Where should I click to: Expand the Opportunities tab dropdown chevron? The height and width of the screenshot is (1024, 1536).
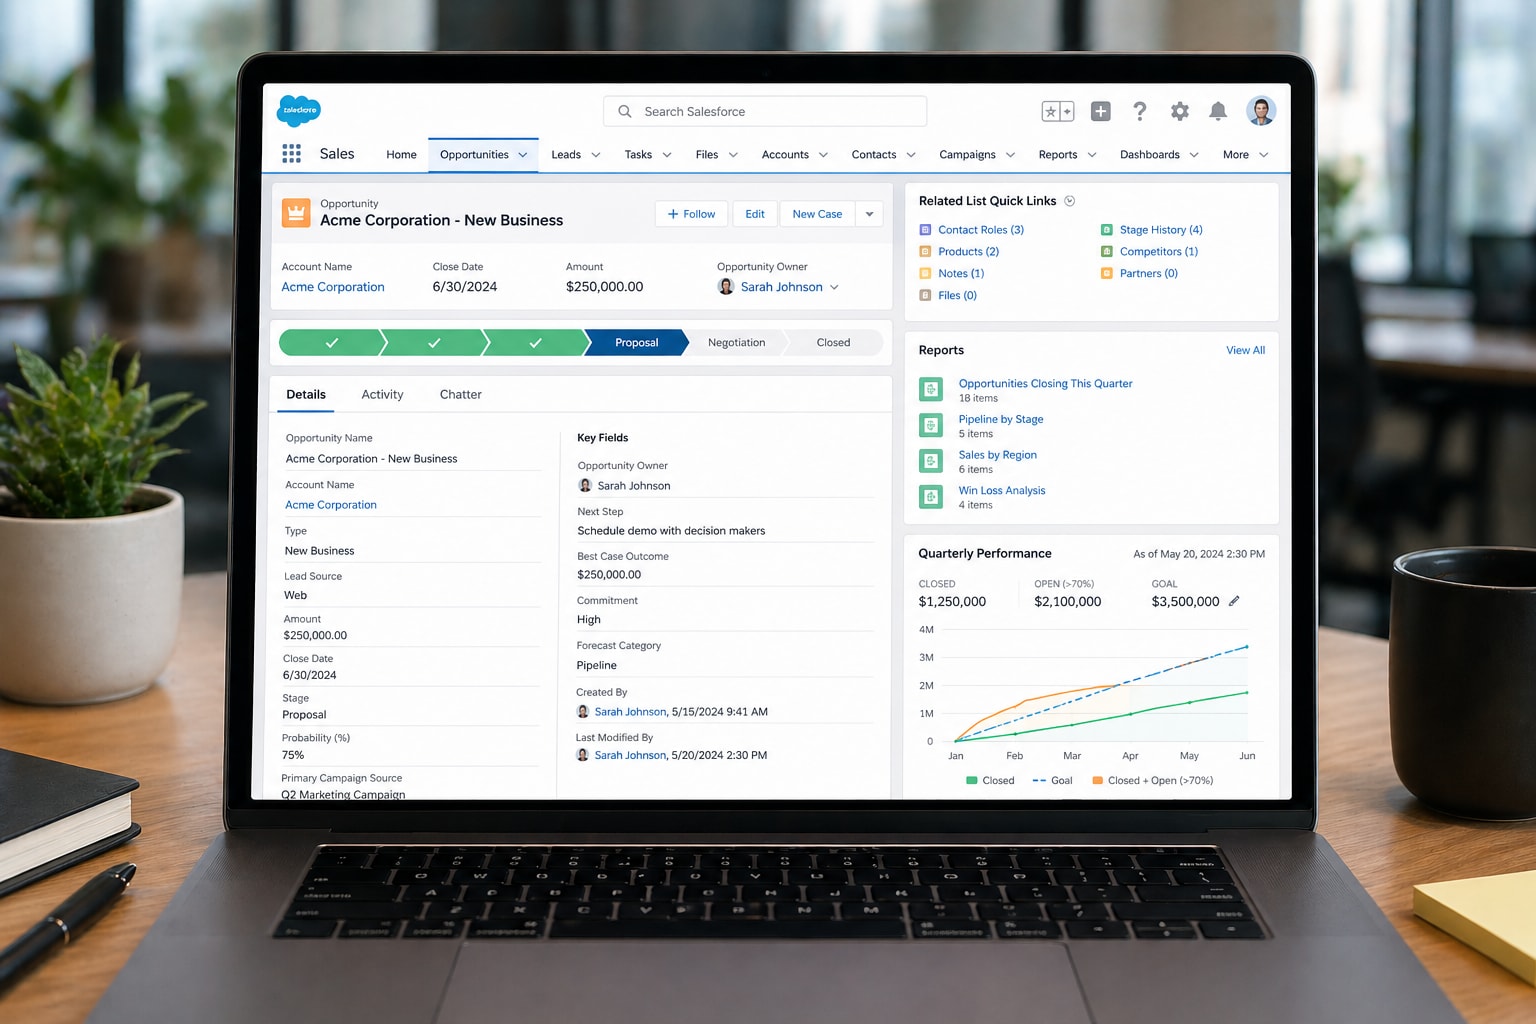(523, 155)
